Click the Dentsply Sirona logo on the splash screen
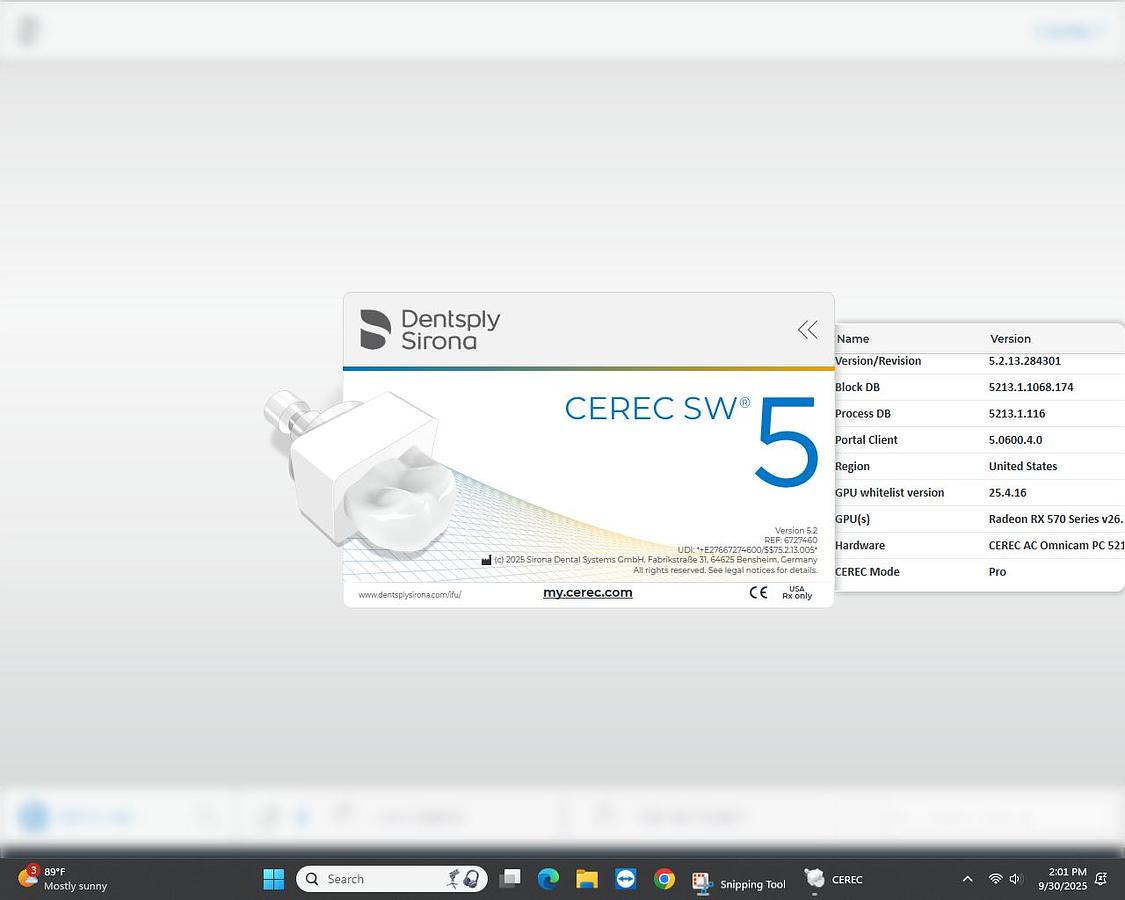The height and width of the screenshot is (900, 1125). click(428, 328)
